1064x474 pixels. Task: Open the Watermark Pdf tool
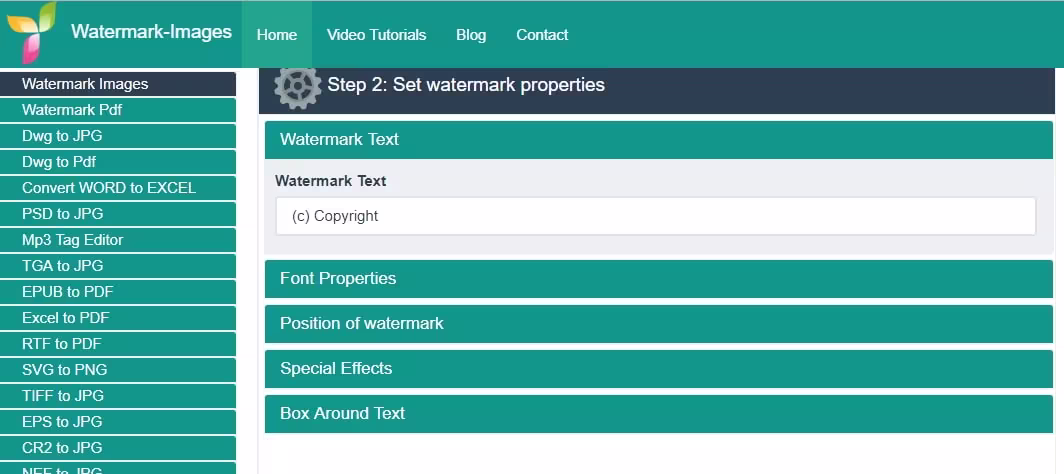118,110
